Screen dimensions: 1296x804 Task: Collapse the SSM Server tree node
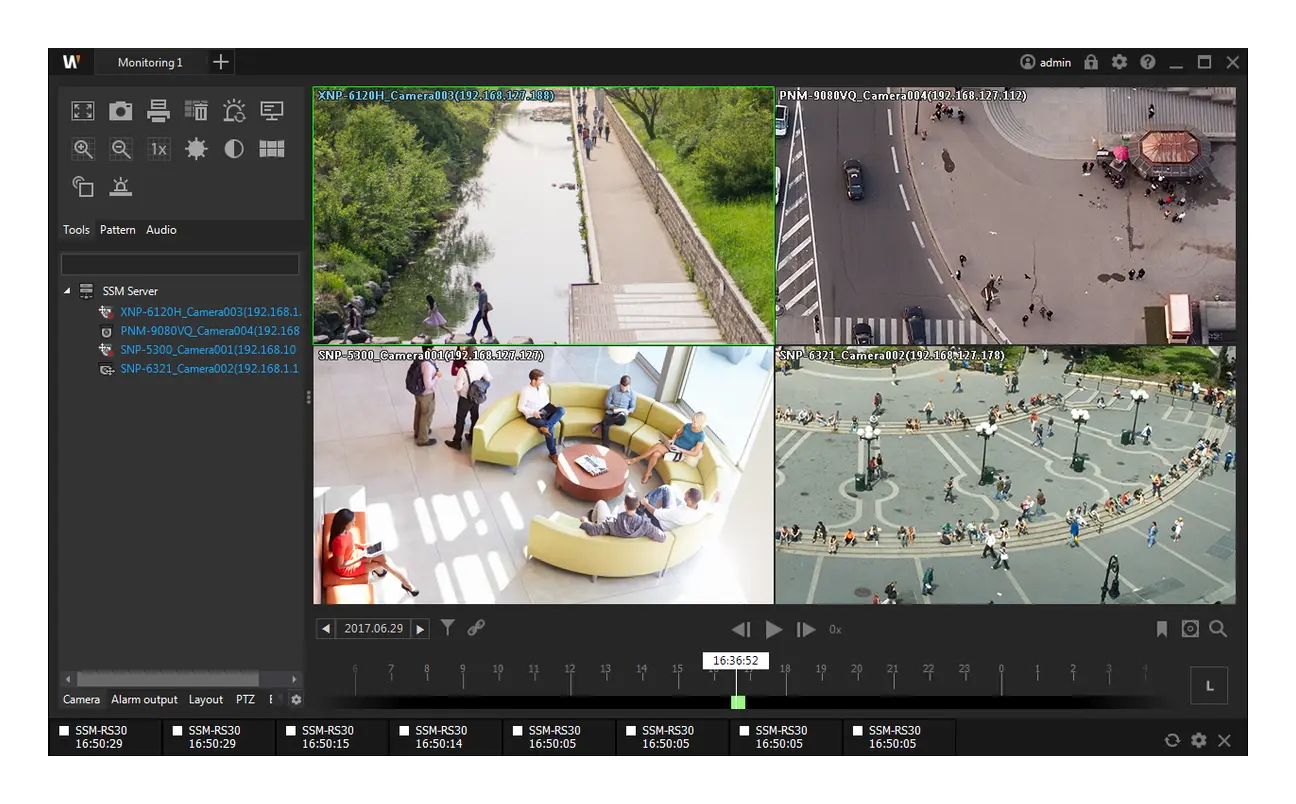67,291
